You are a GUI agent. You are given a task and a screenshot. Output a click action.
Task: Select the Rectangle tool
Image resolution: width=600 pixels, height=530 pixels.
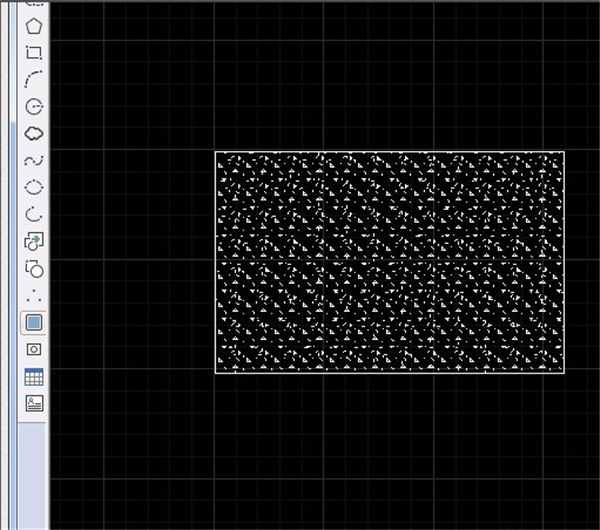click(x=34, y=53)
